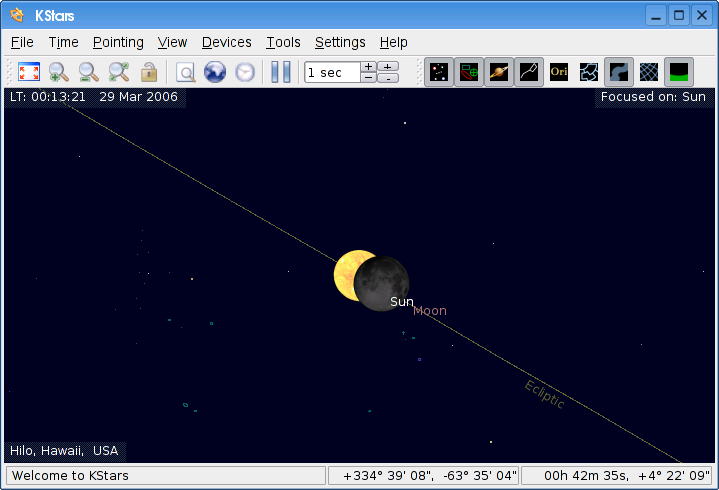
Task: Open the Tools menu
Action: pos(283,42)
